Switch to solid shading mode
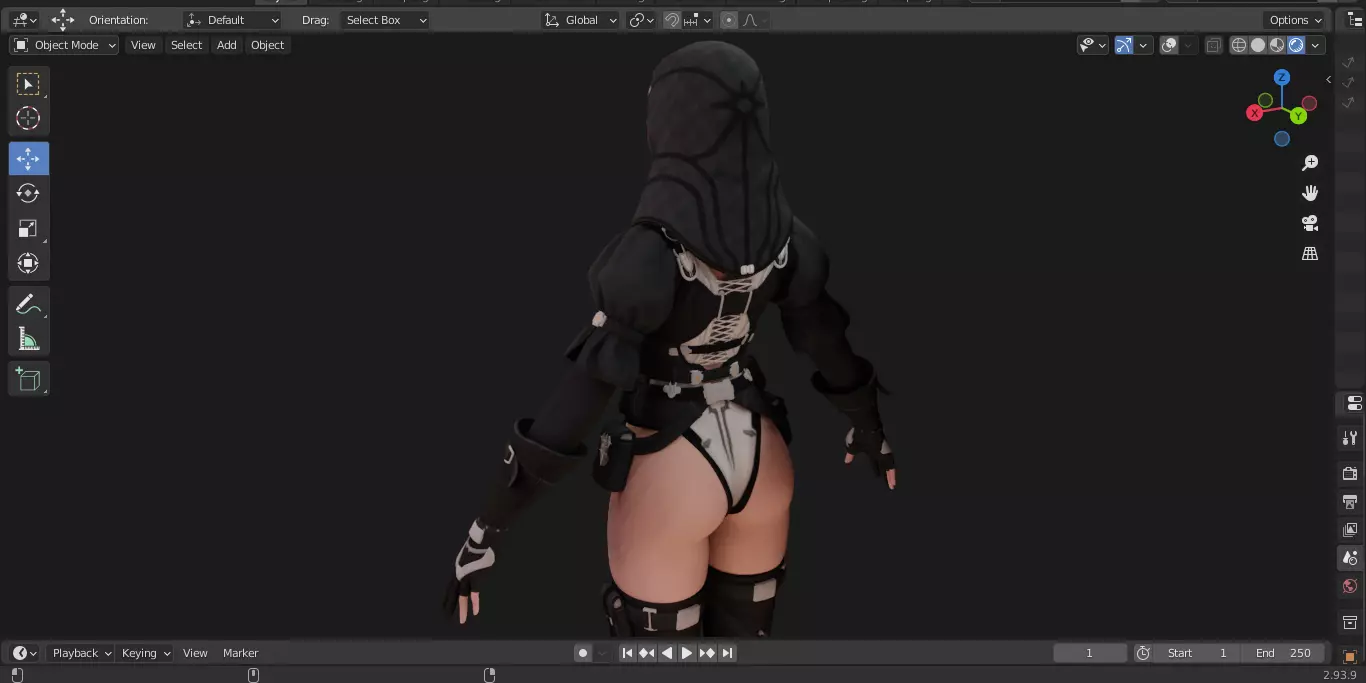The image size is (1366, 683). [x=1258, y=45]
